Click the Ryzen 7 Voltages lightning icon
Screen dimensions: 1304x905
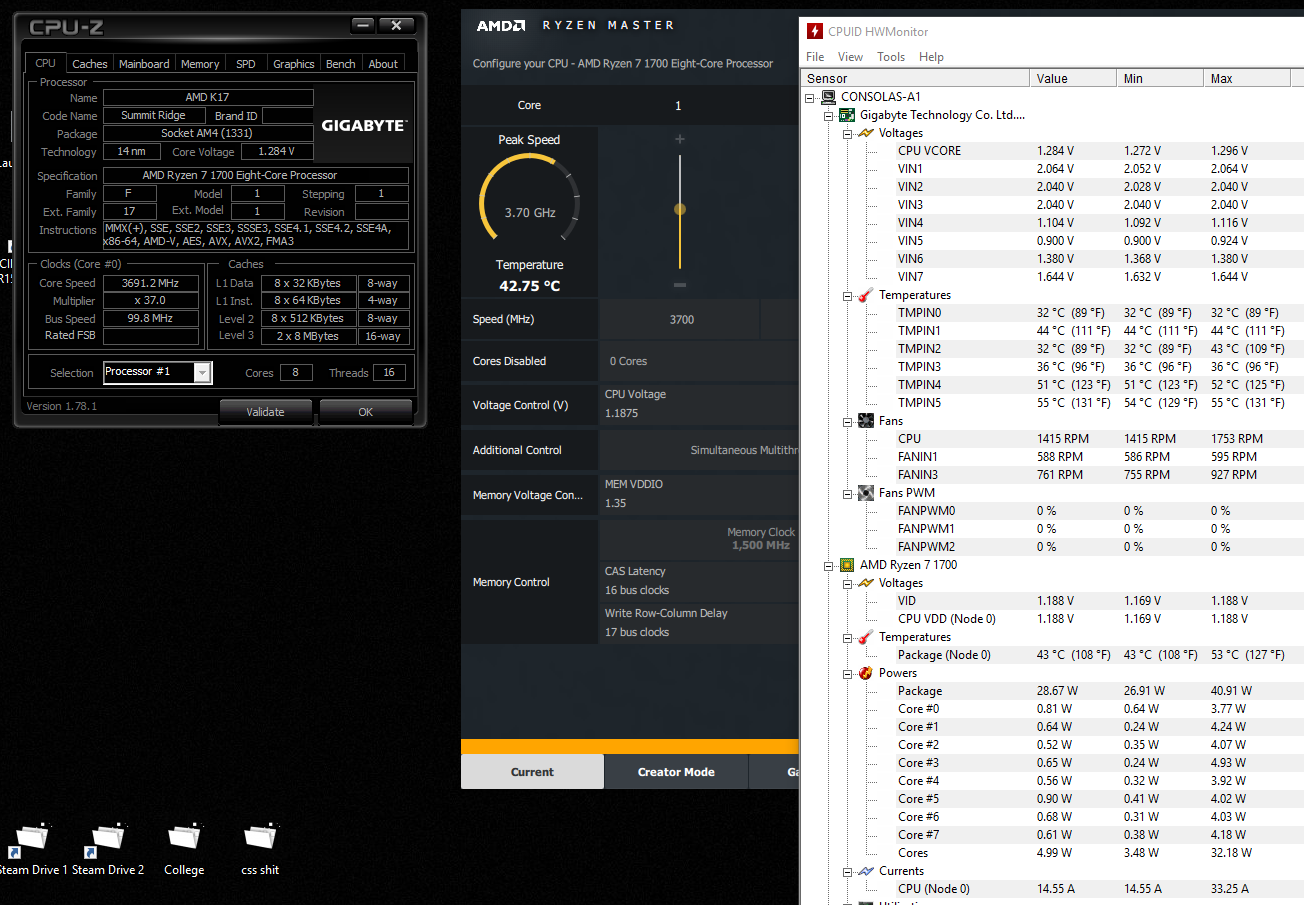[865, 583]
